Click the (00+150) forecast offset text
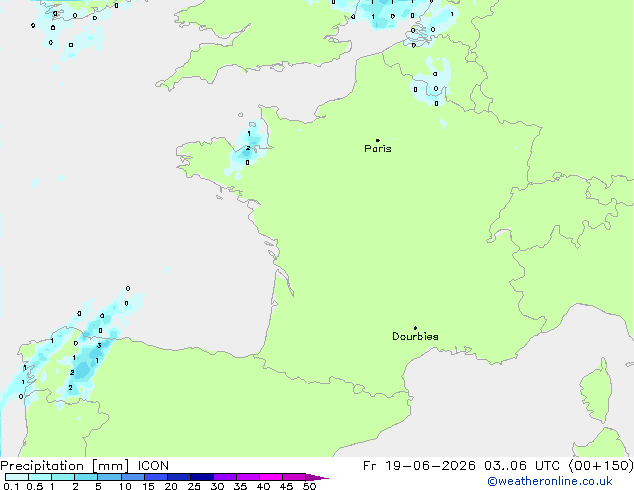 click(x=601, y=466)
